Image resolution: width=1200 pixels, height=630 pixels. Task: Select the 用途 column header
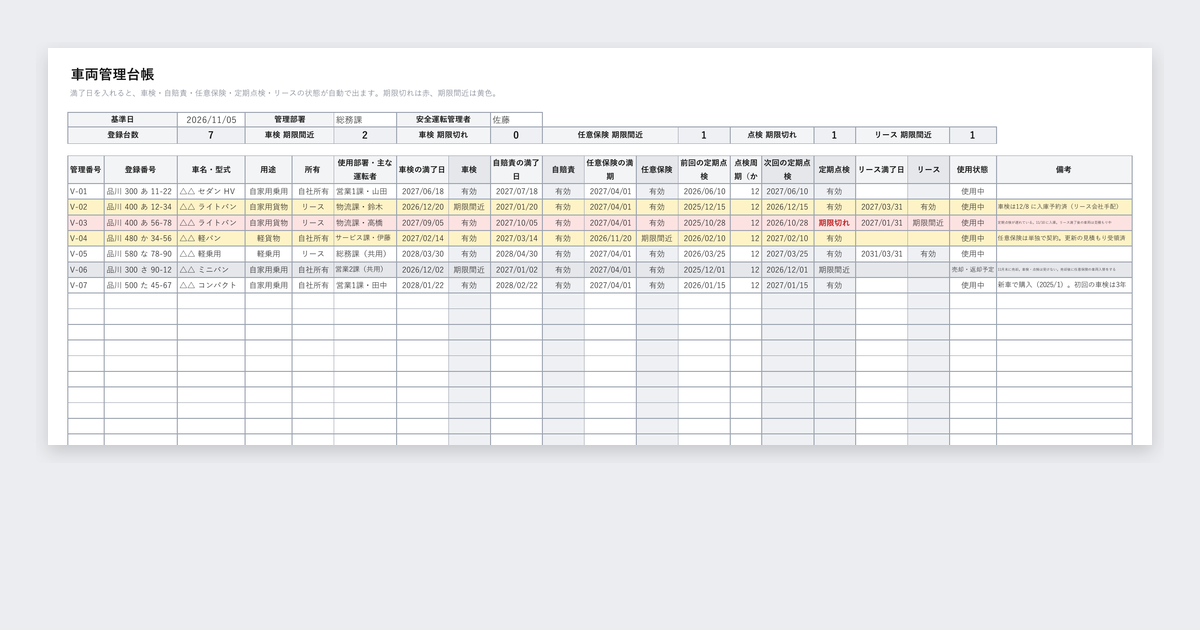269,170
